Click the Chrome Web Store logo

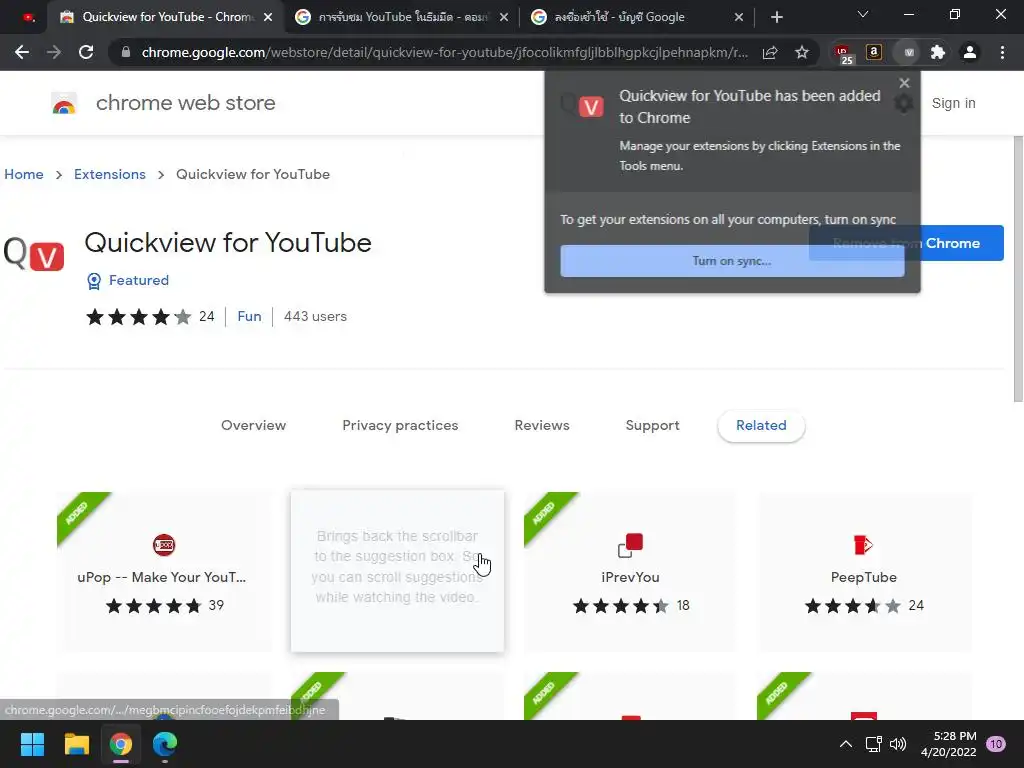64,103
